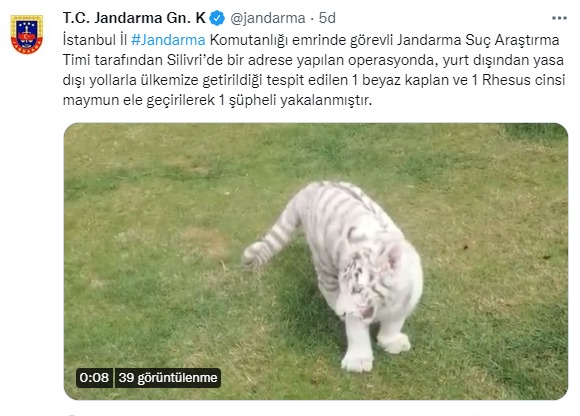The height and width of the screenshot is (416, 580).
Task: Play the white tiger video
Action: pyautogui.click(x=316, y=261)
